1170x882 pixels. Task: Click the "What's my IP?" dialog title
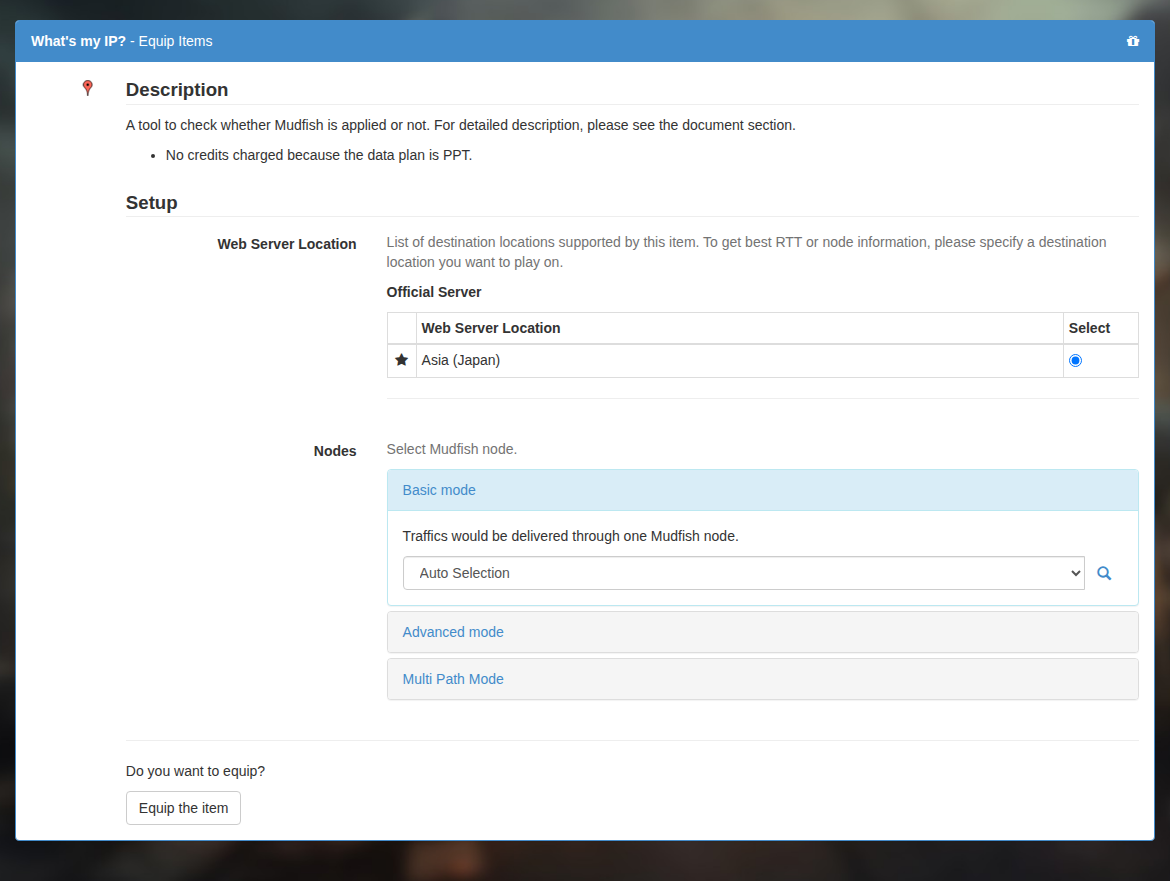tap(78, 41)
